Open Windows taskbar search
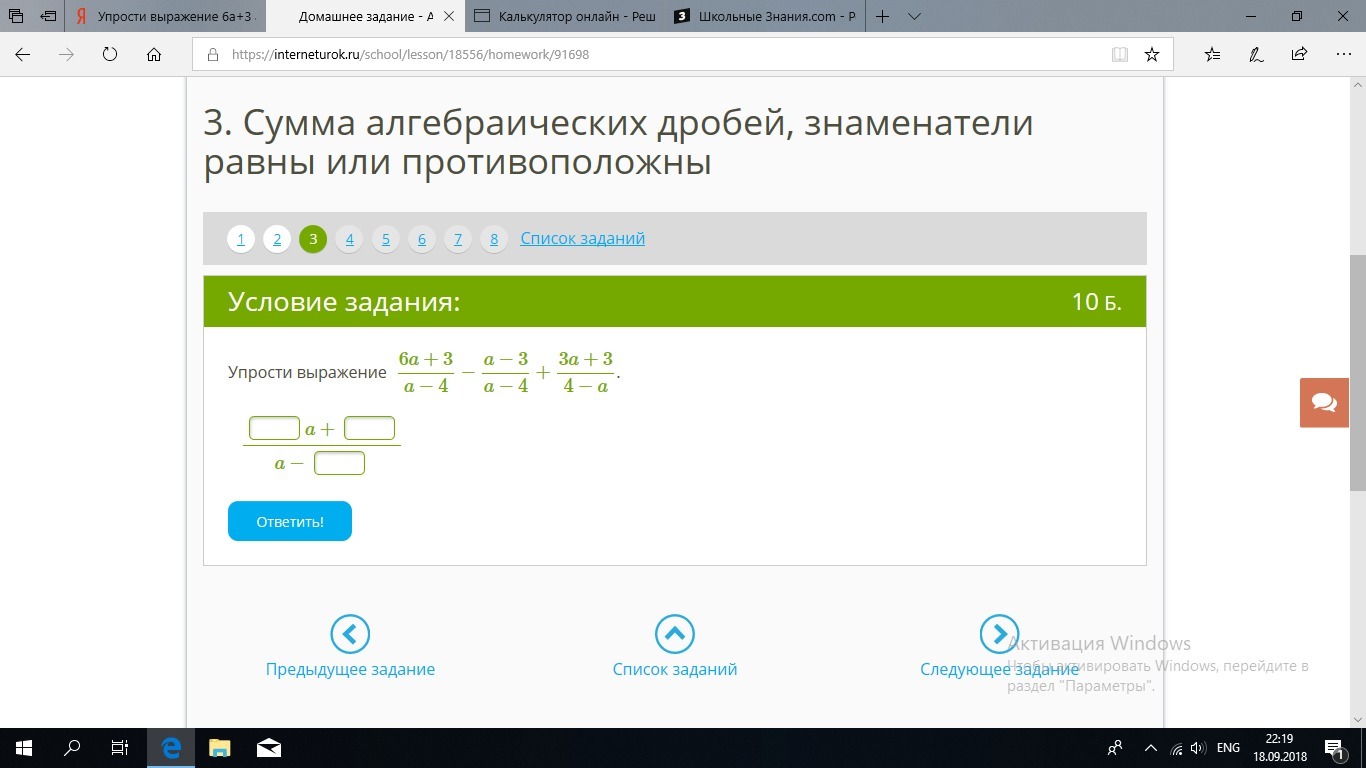Screen dimensions: 1366x768 click(72, 748)
